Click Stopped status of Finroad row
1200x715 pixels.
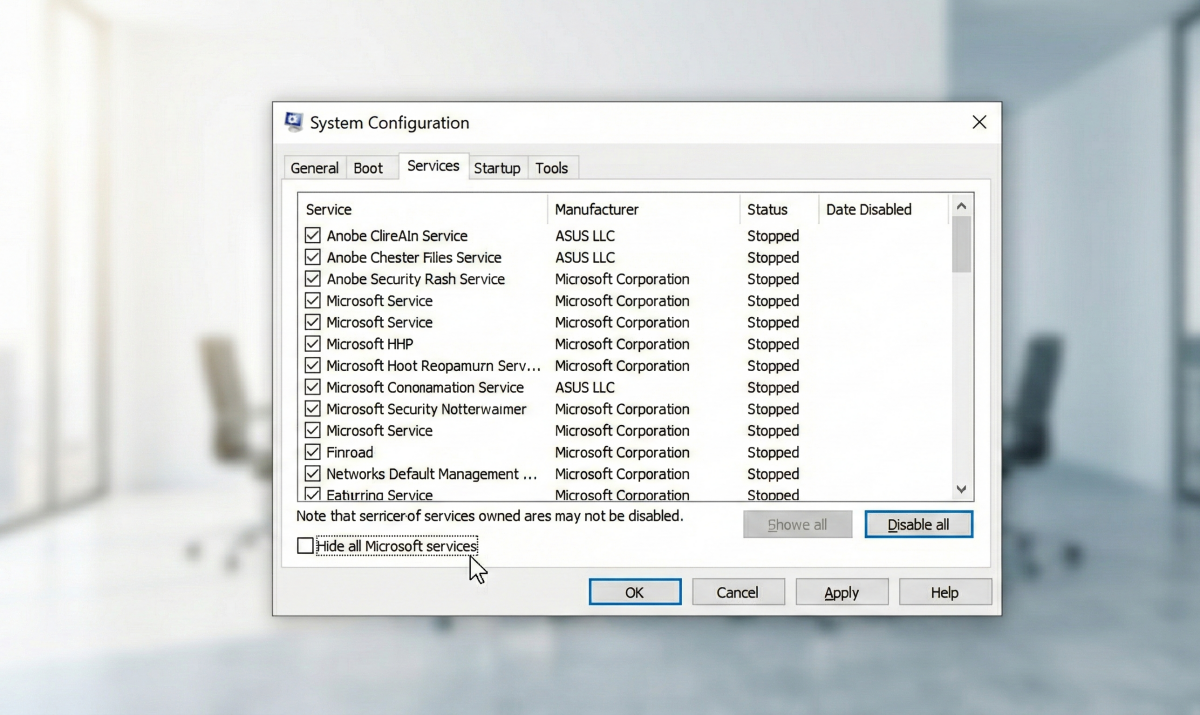pos(773,452)
